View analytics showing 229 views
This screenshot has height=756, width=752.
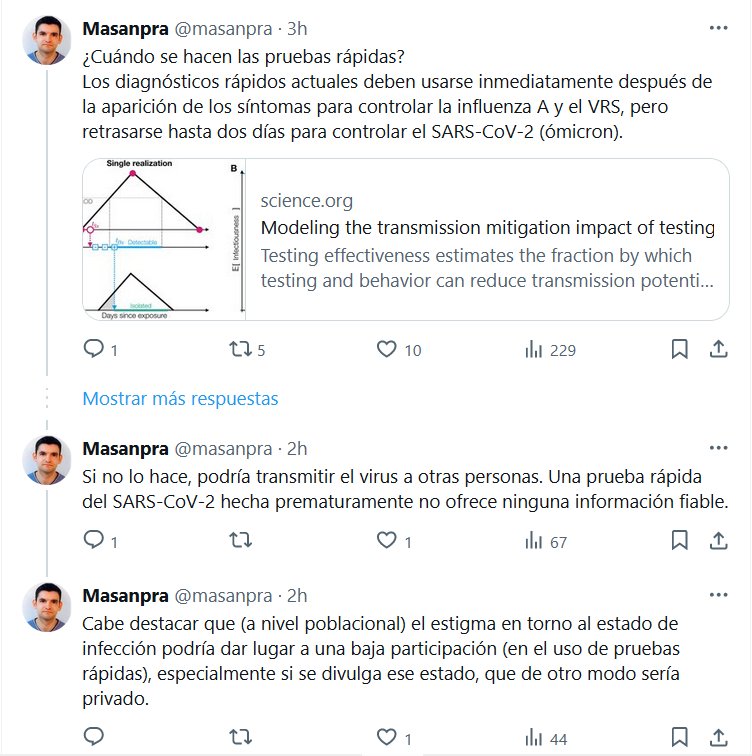click(534, 349)
